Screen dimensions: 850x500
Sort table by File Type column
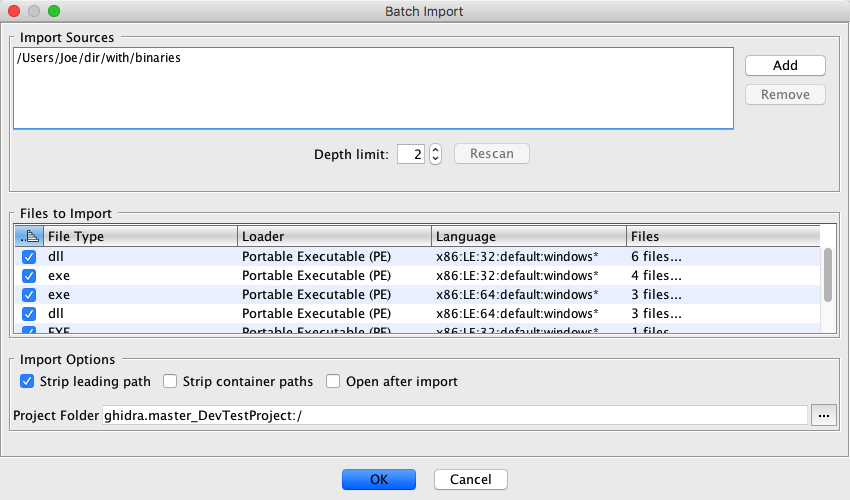pyautogui.click(x=140, y=237)
